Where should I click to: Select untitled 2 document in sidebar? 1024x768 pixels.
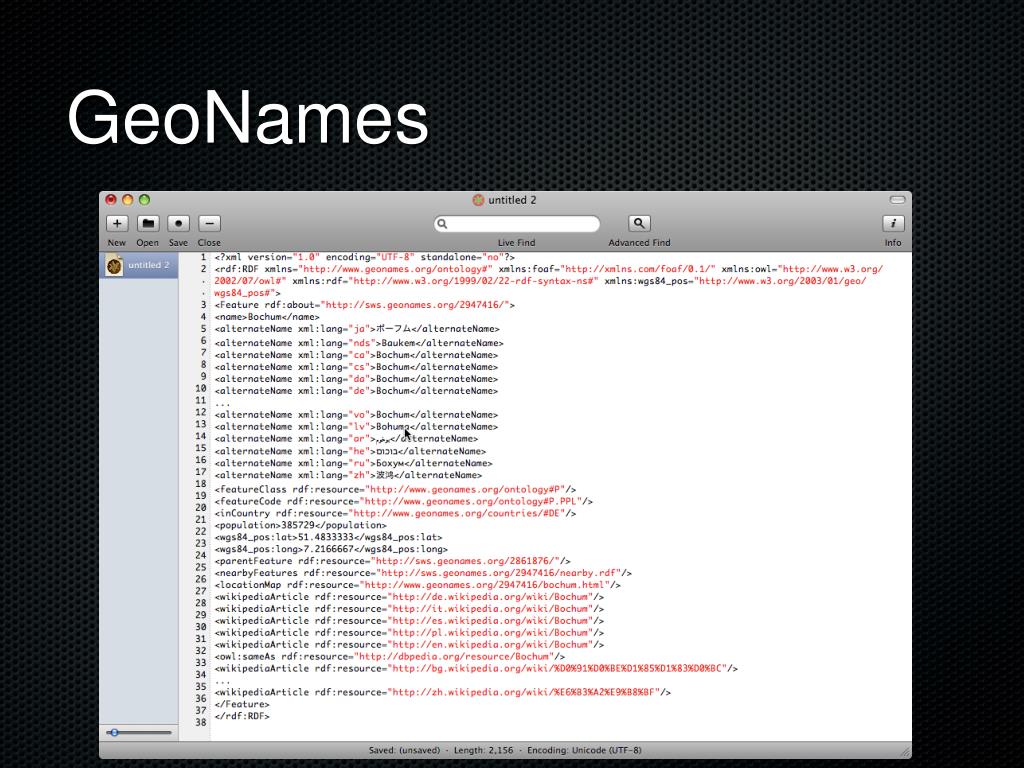(x=138, y=265)
